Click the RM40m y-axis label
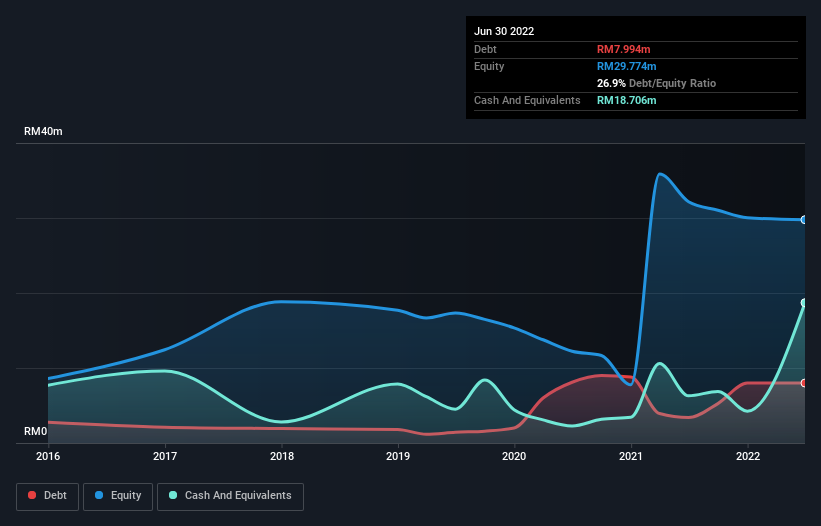Image resolution: width=821 pixels, height=526 pixels. click(43, 131)
